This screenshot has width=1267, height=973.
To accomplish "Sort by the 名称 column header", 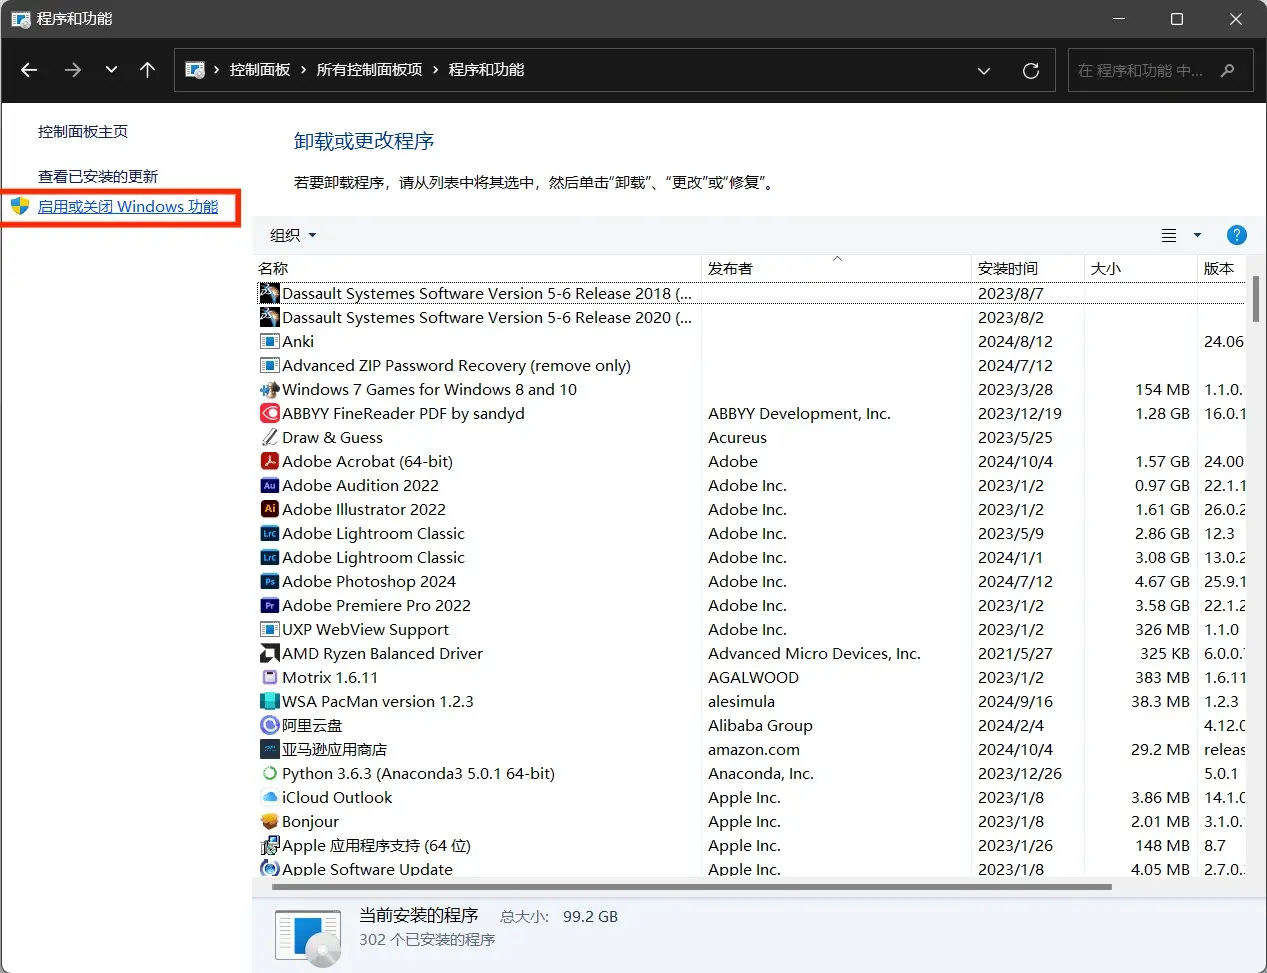I will tap(478, 268).
